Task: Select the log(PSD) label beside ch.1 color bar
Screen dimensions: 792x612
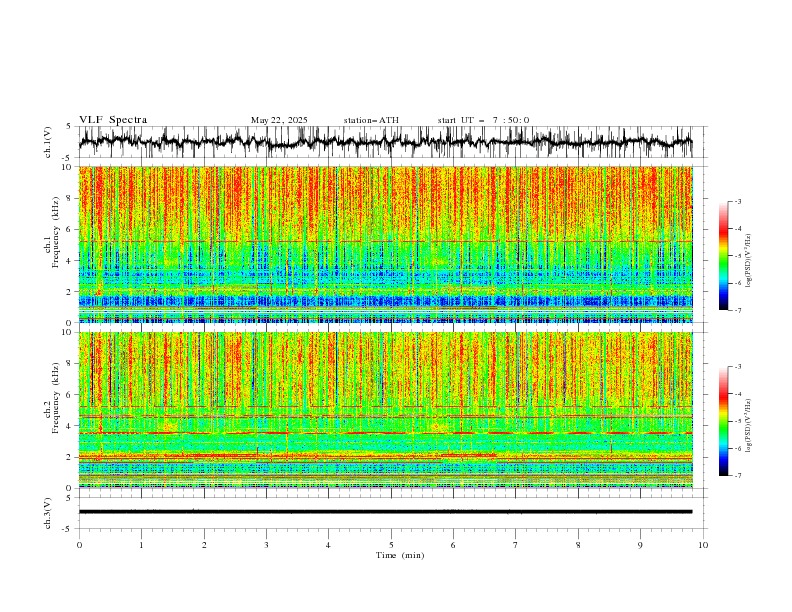Action: [x=748, y=261]
